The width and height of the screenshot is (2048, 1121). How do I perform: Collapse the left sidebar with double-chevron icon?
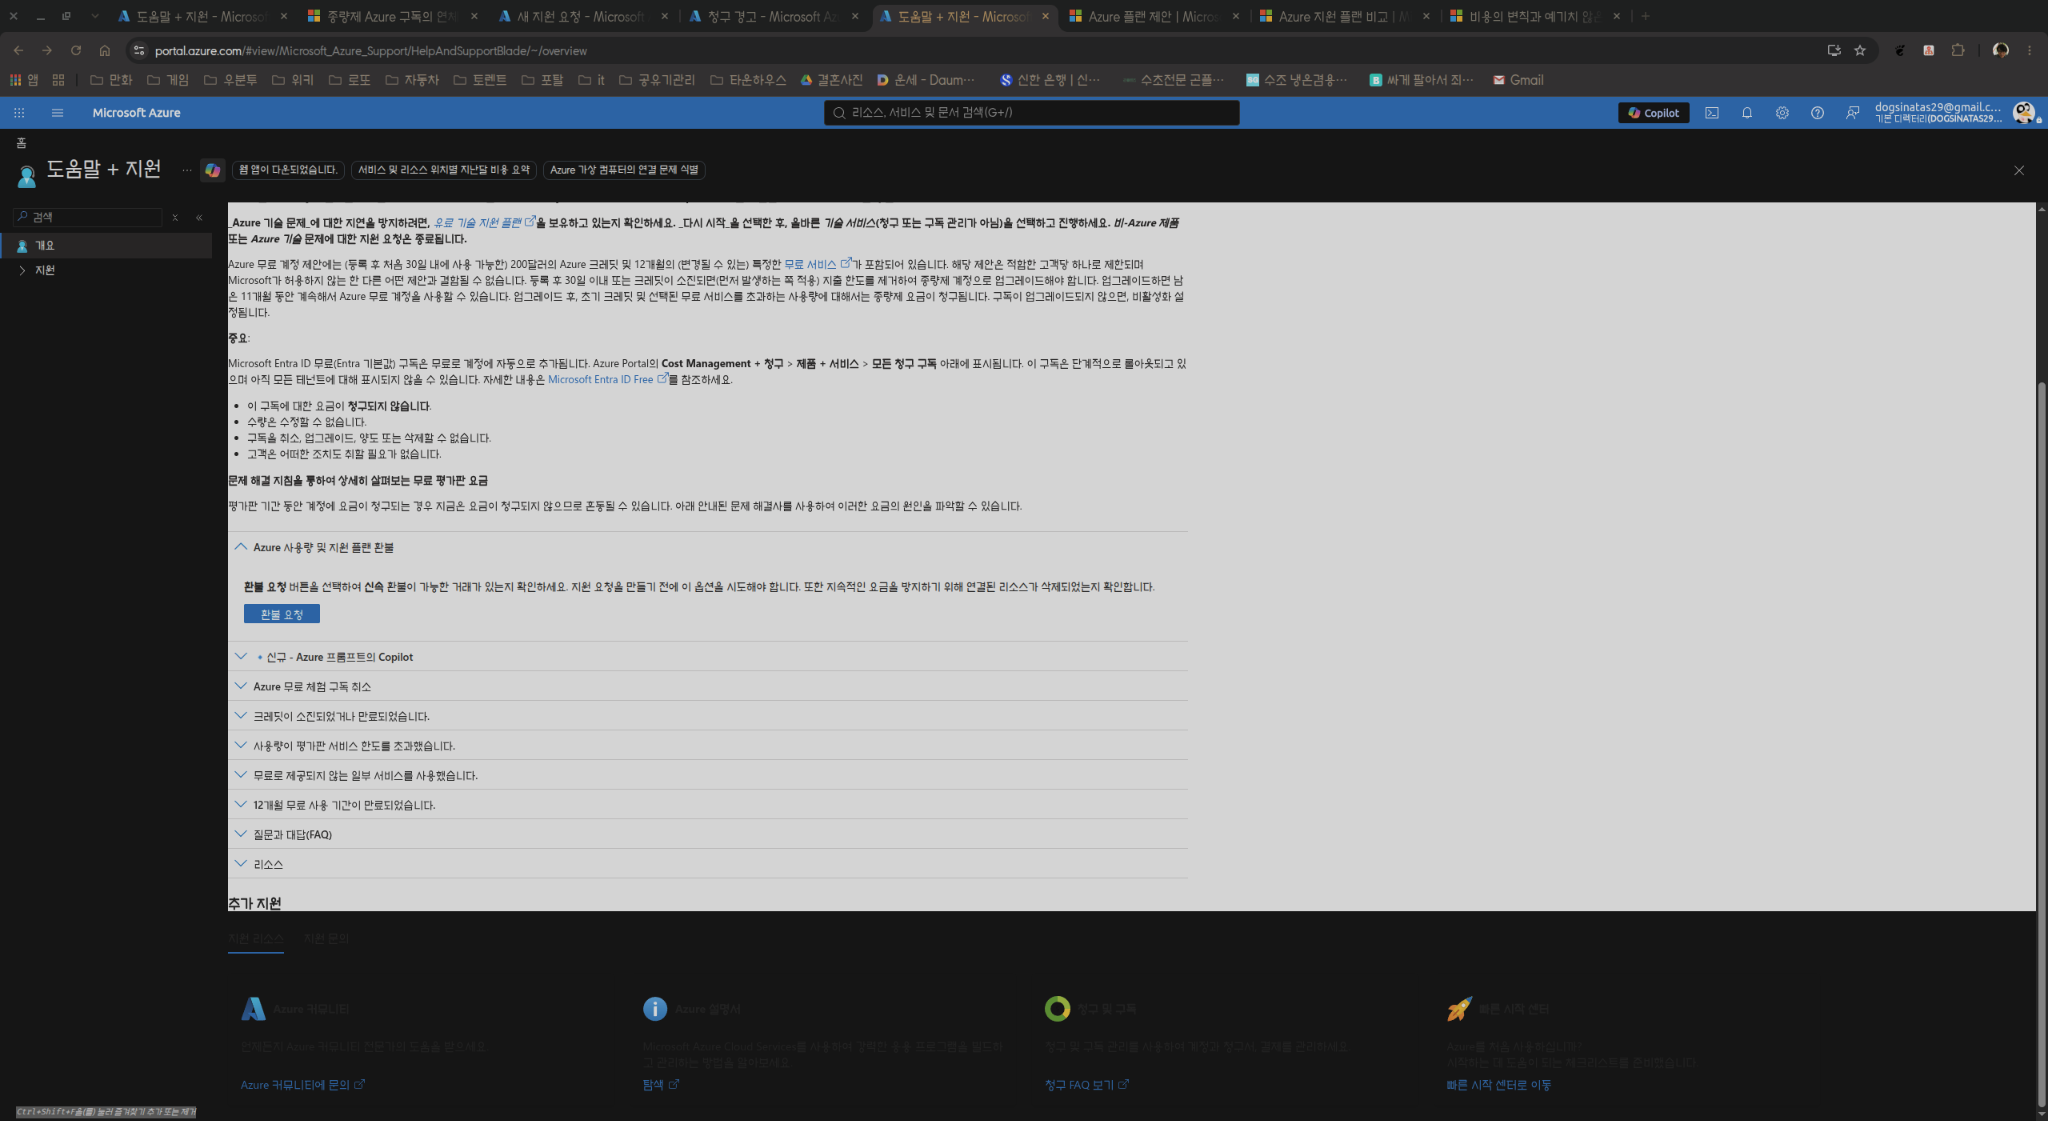point(199,217)
